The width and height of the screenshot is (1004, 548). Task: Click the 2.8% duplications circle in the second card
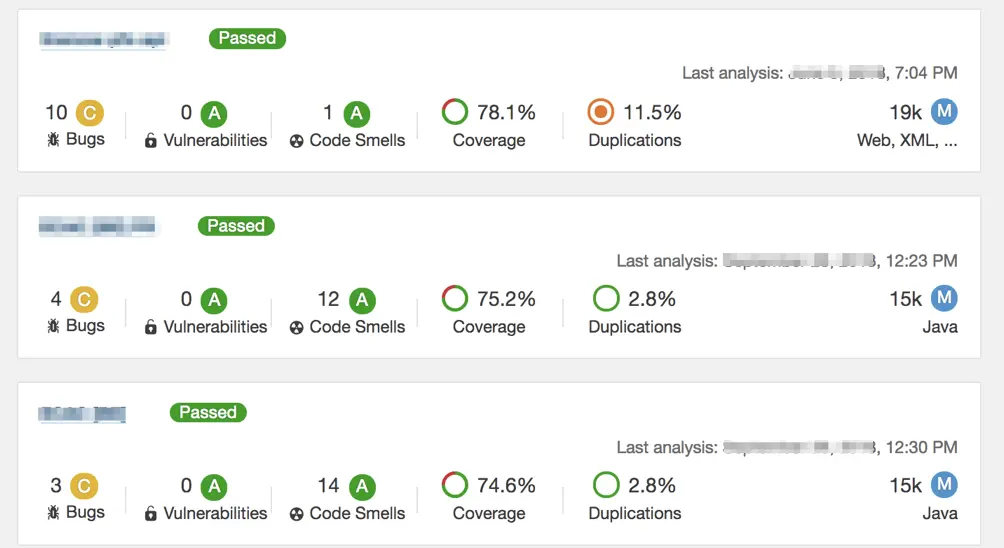click(606, 299)
